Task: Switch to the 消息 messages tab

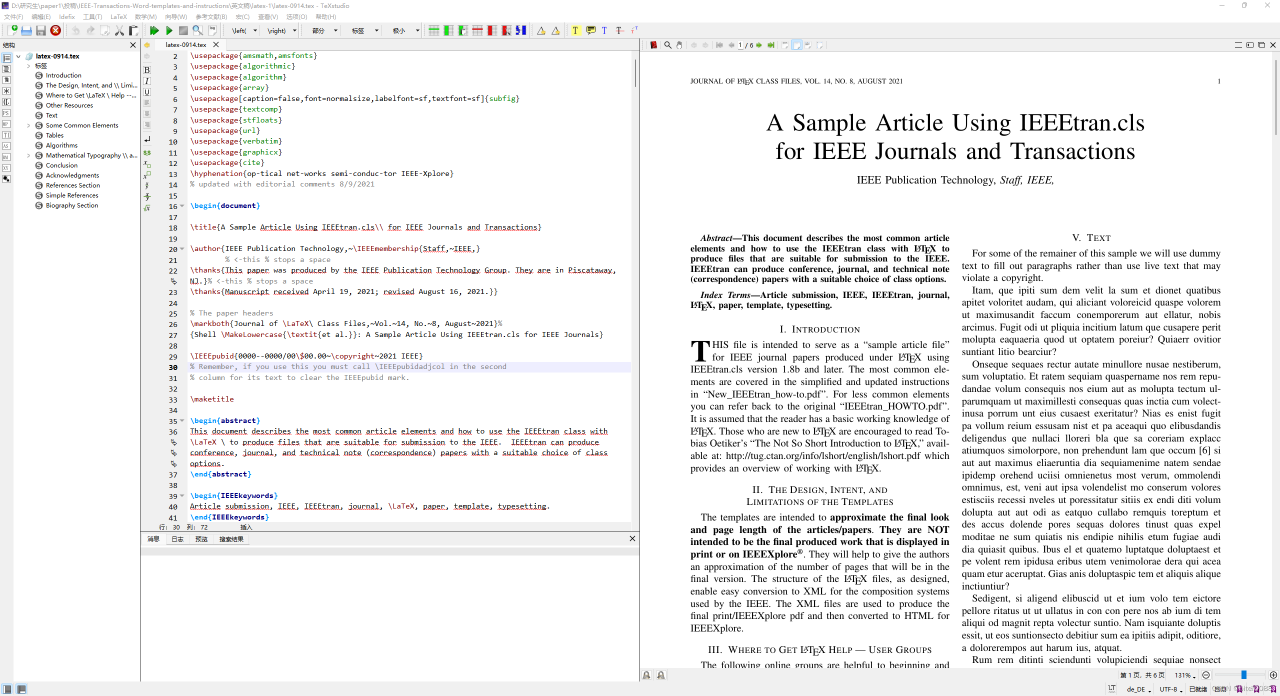Action: 154,539
